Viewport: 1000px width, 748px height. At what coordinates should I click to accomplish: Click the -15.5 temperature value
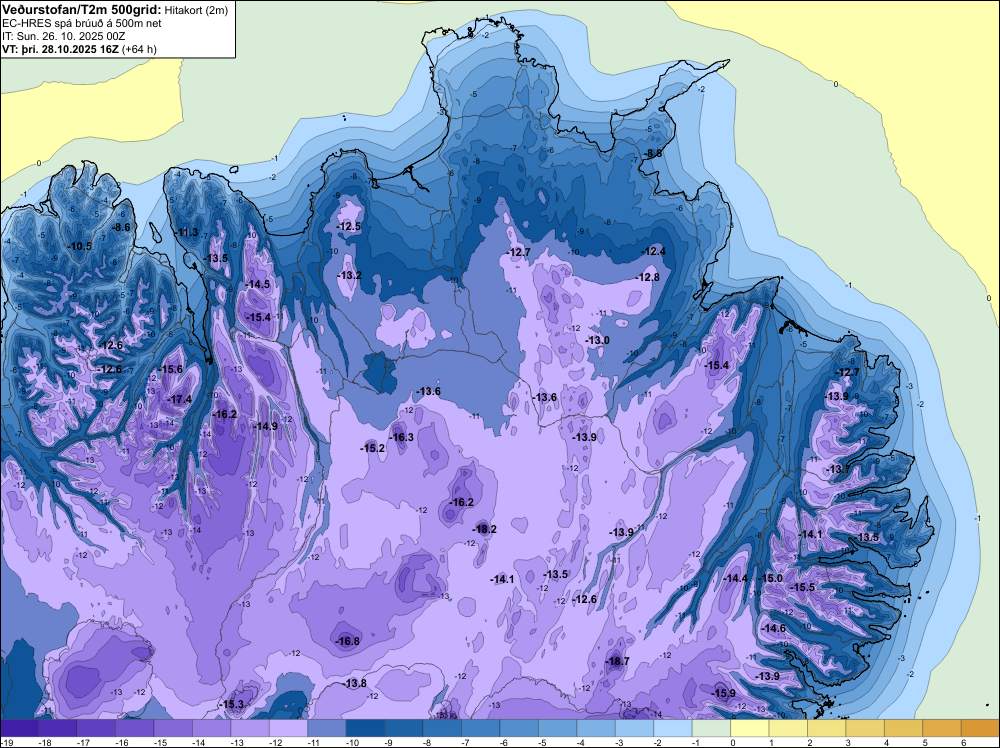tap(803, 587)
